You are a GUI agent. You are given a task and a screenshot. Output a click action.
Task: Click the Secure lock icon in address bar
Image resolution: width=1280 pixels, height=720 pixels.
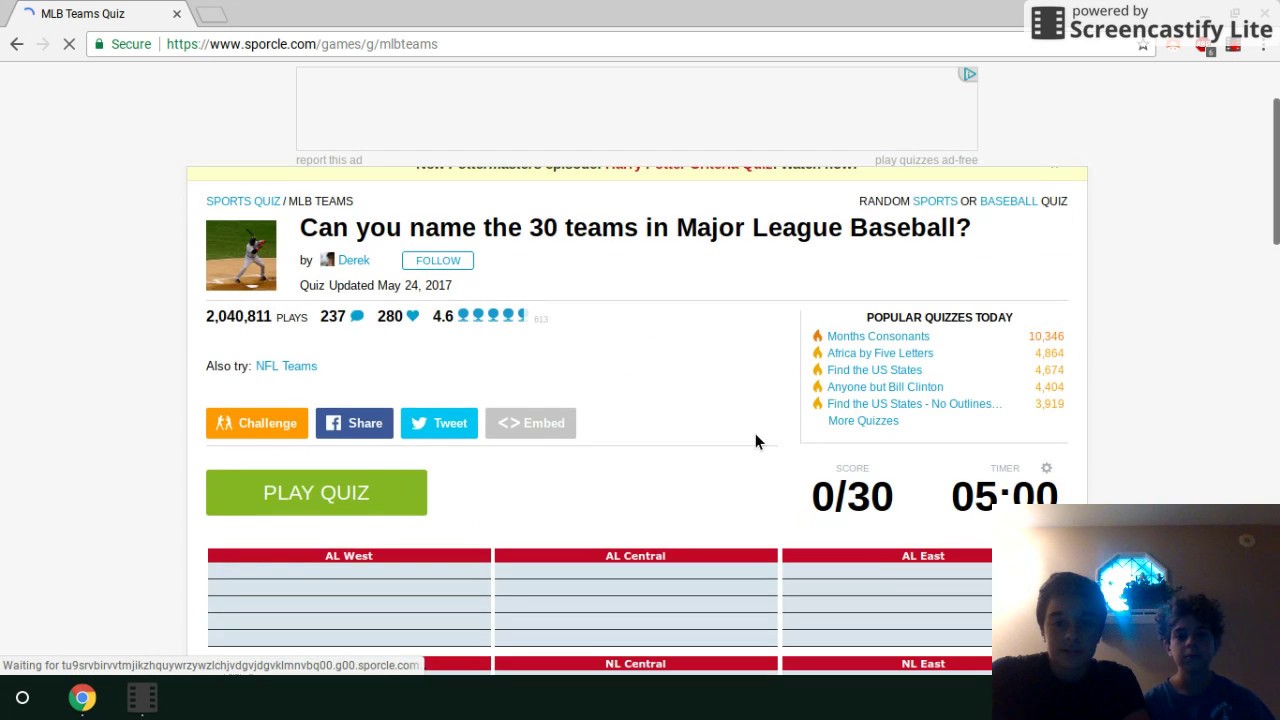(x=99, y=44)
